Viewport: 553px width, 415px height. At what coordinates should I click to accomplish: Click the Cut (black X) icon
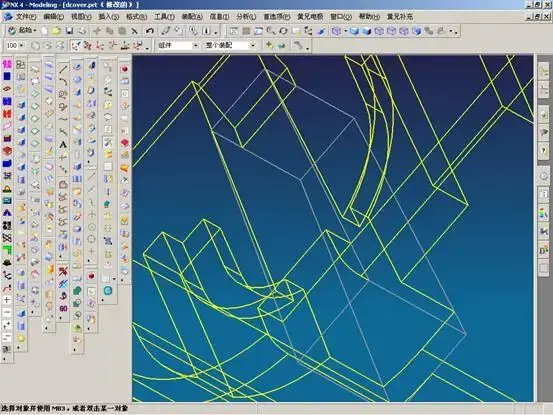point(134,31)
